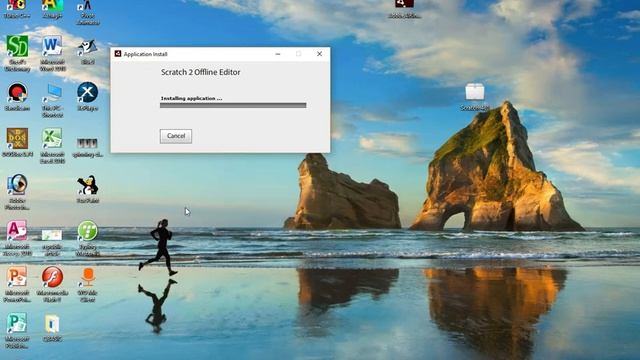Click the Application Install title bar icon
The image size is (640, 360).
click(x=118, y=54)
